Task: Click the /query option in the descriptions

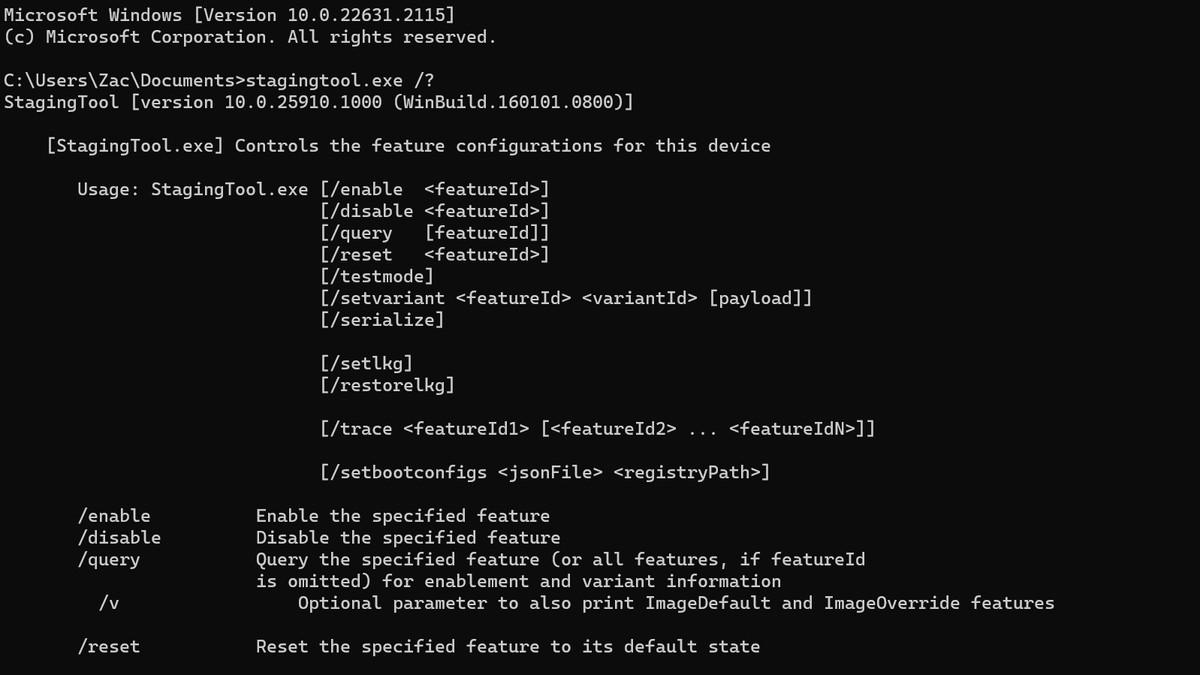Action: tap(109, 560)
